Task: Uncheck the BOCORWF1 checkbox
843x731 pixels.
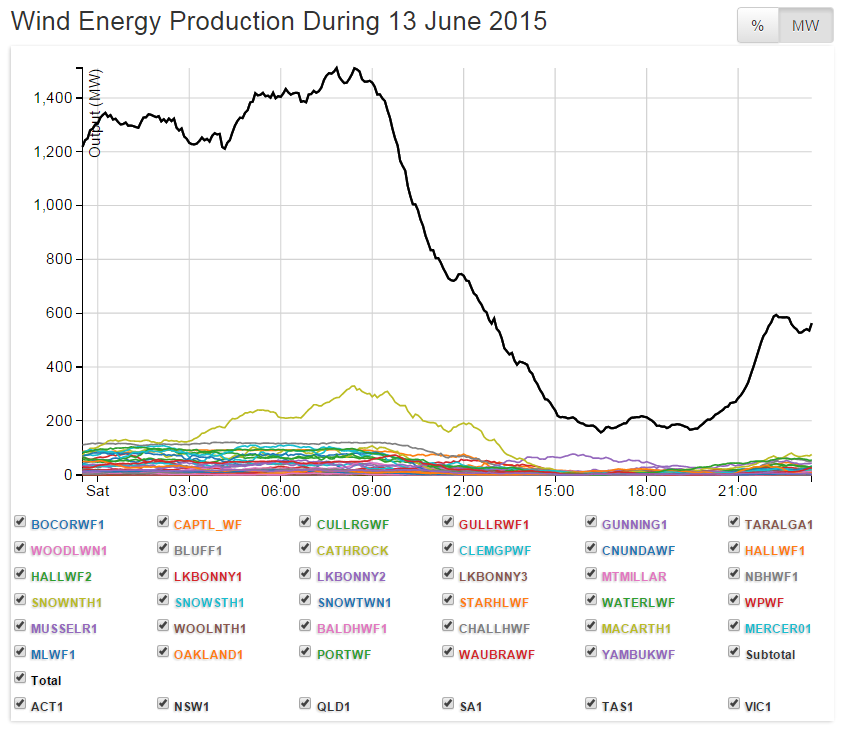Action: pos(20,523)
